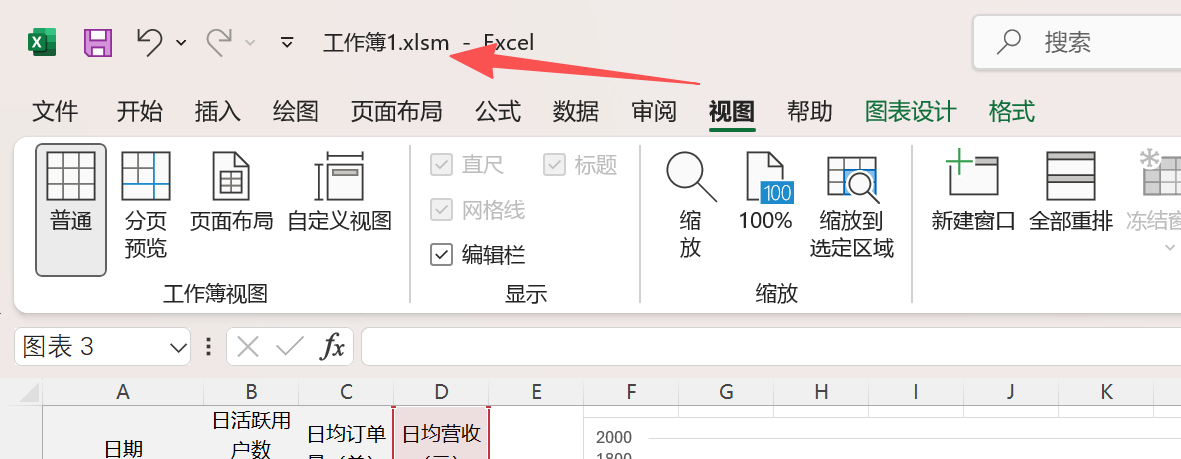The height and width of the screenshot is (459, 1181).
Task: Open the 绘图 ribbon tab
Action: [295, 112]
